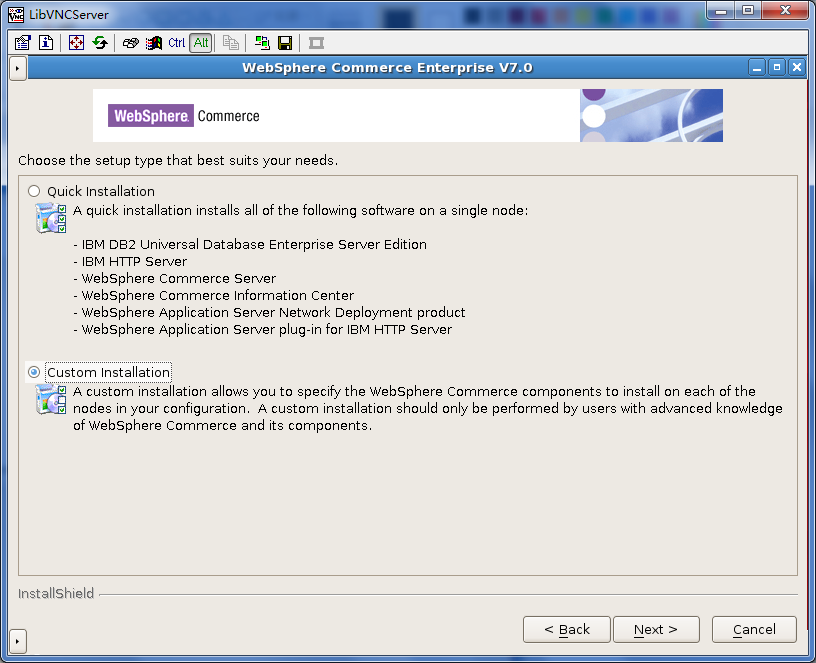Click the LibVNCServer title bar icon

[16, 15]
